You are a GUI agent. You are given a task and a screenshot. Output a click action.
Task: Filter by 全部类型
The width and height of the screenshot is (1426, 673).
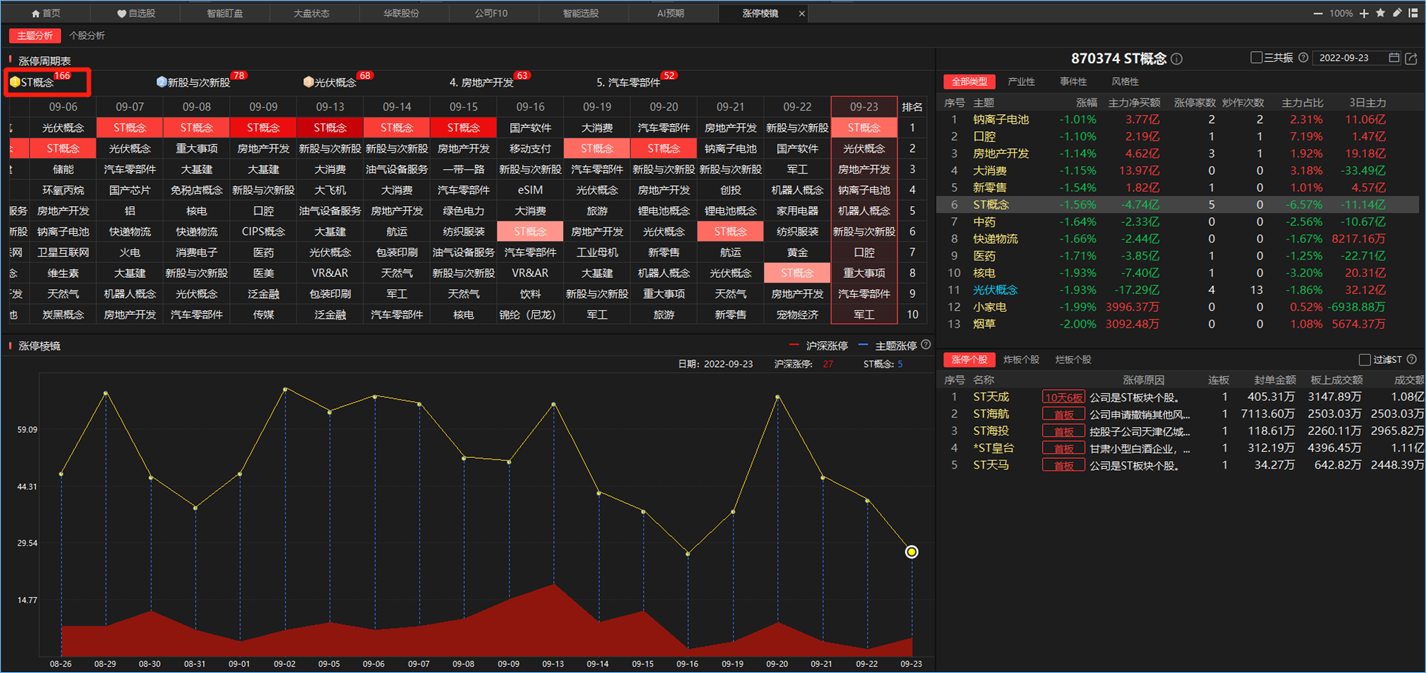(969, 82)
